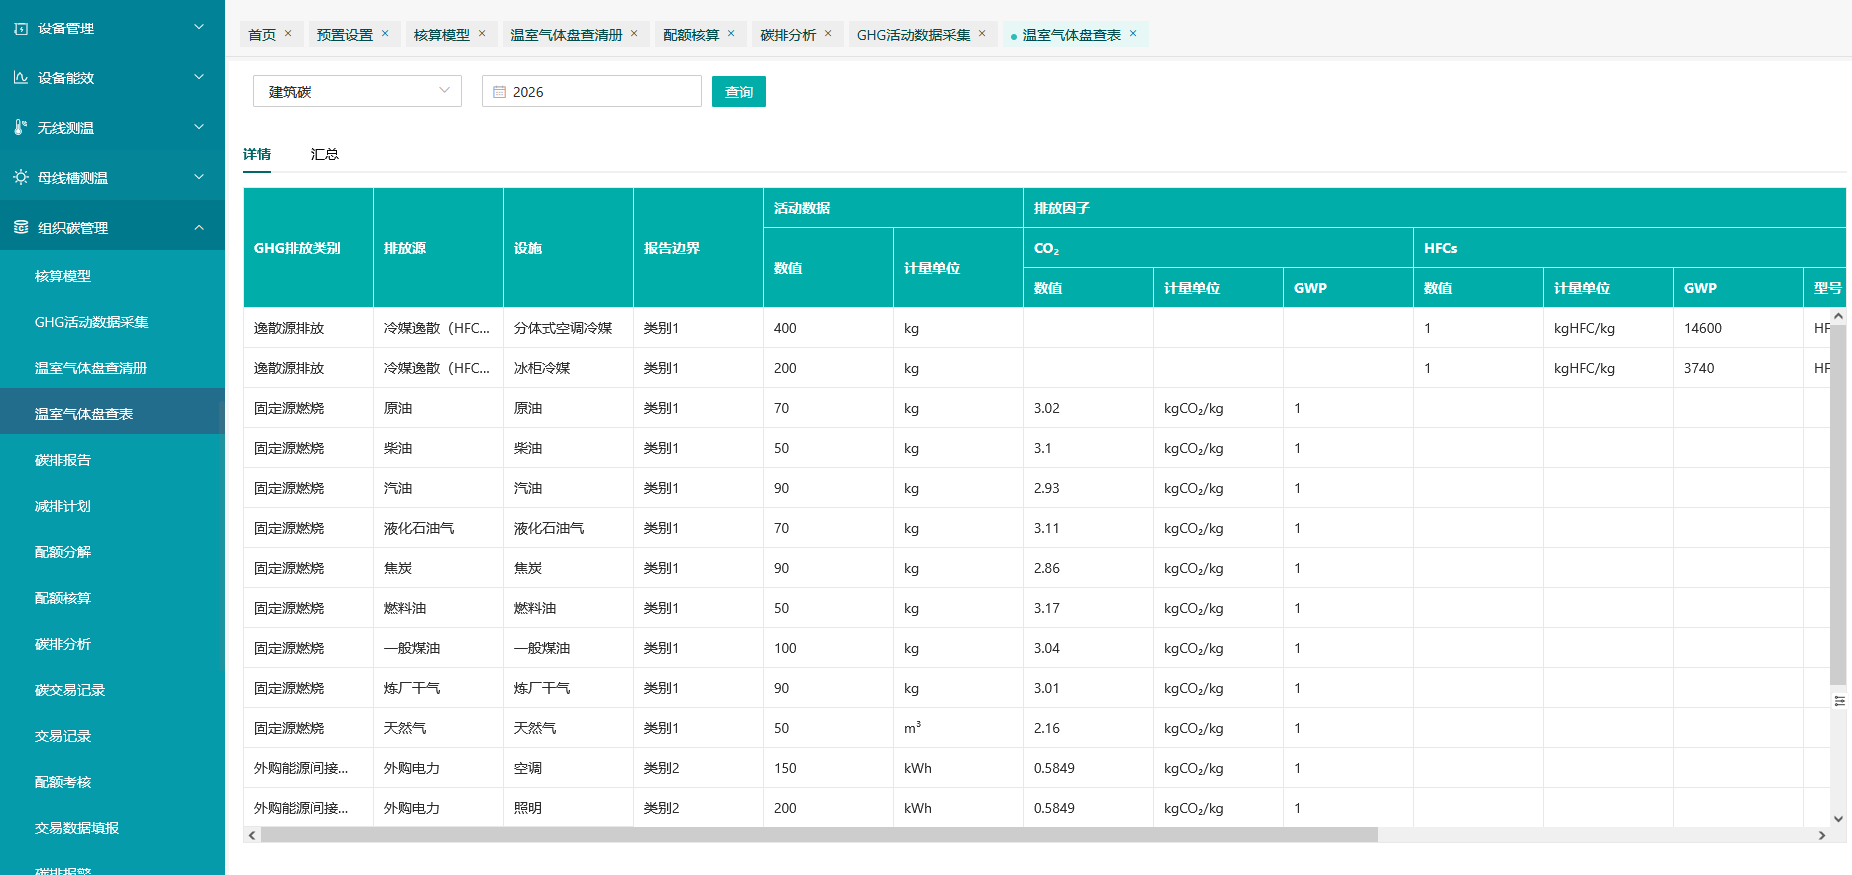The image size is (1852, 875).
Task: Click the 设备管理 sidebar icon
Action: tap(21, 28)
